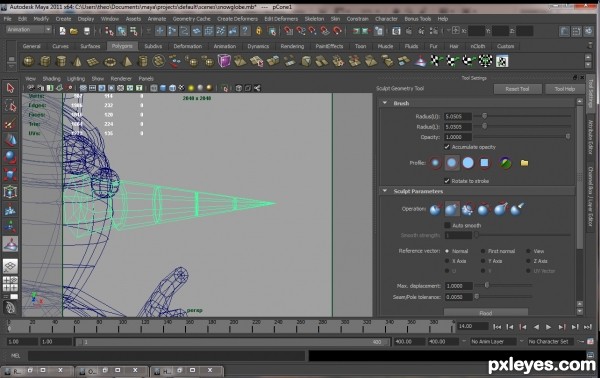Click the new scene icon in status line
This screenshot has height=378, width=600.
[x=62, y=31]
